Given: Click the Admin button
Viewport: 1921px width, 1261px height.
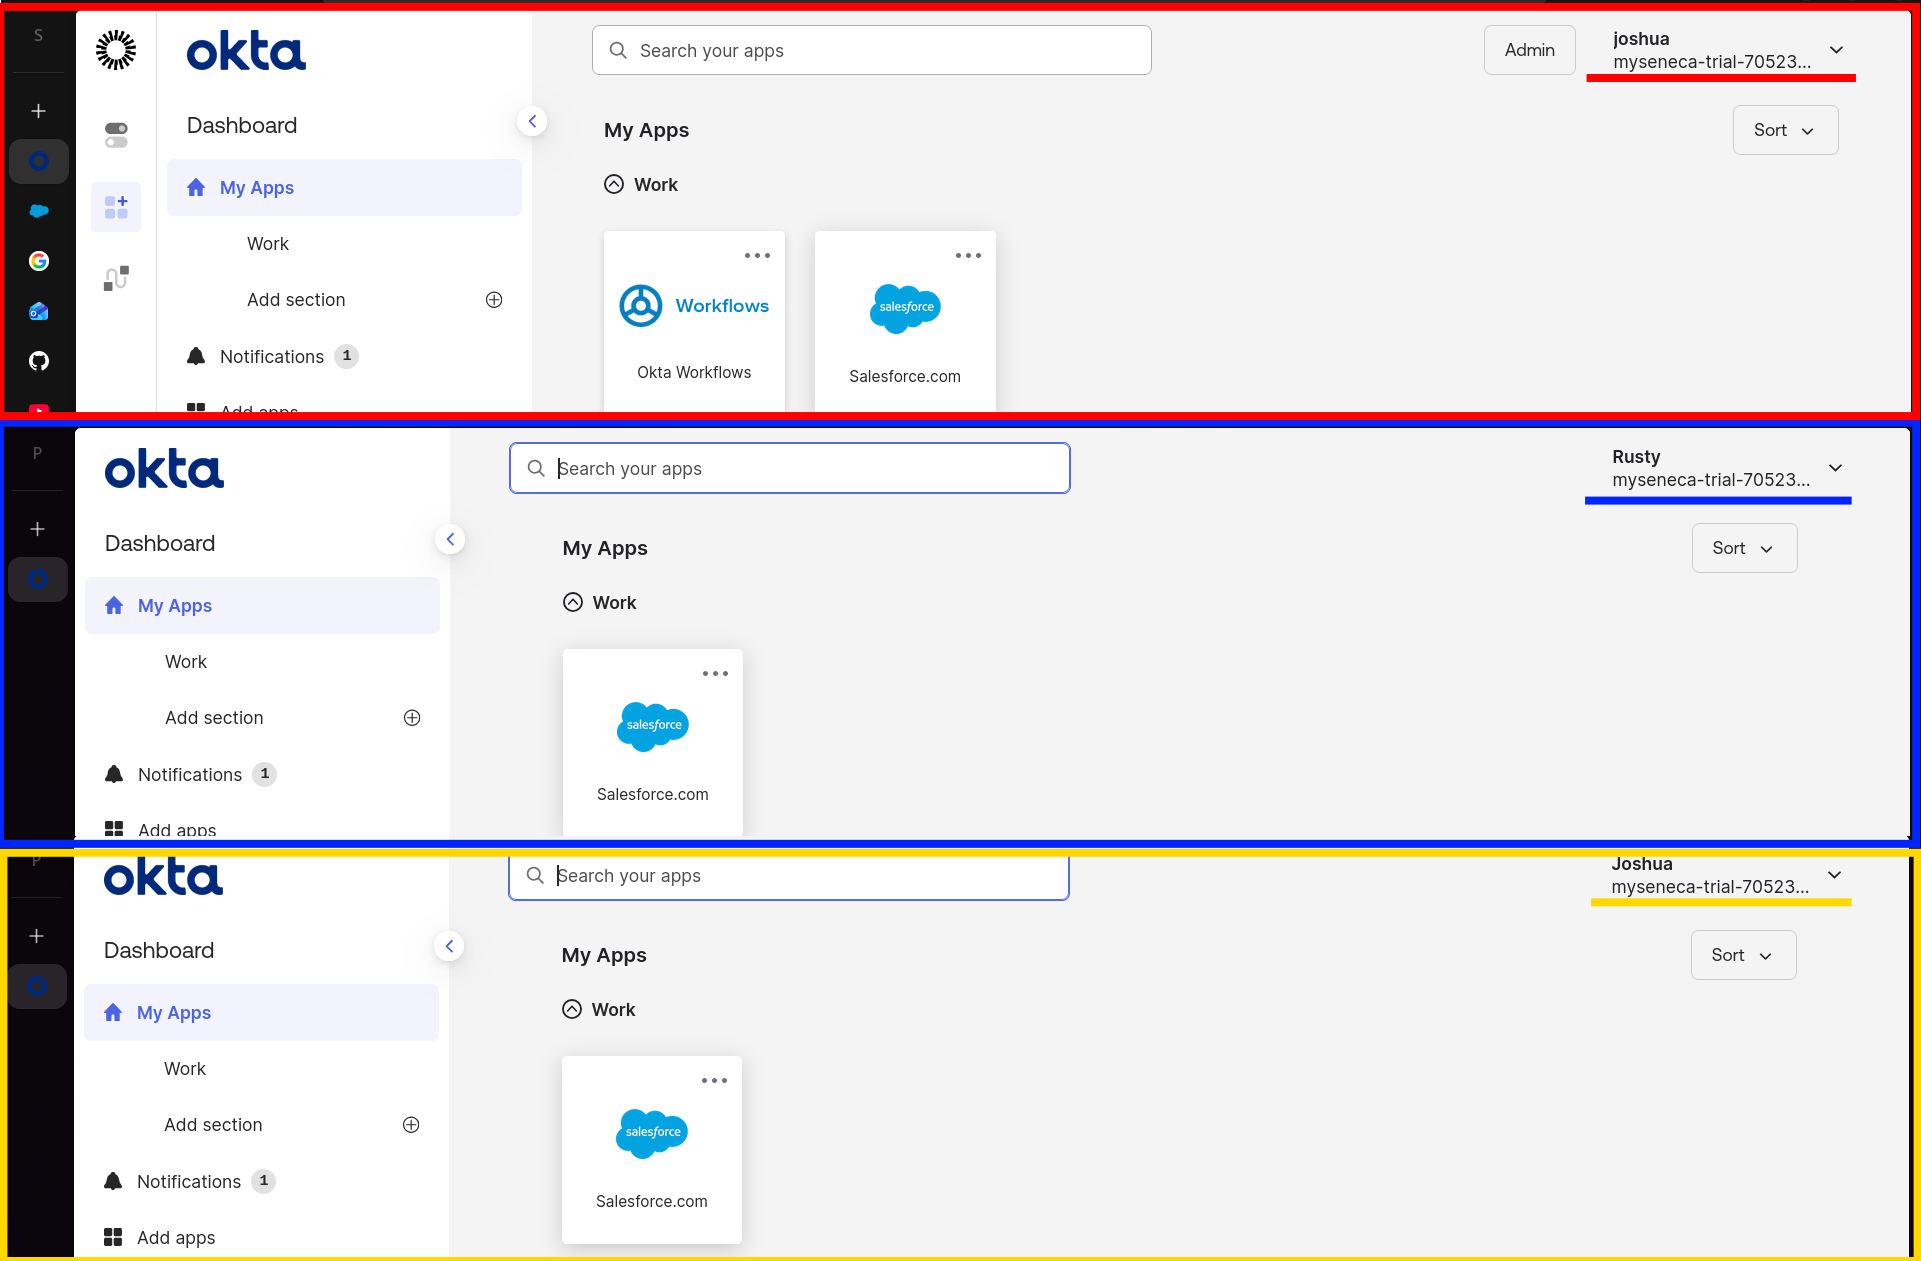Looking at the screenshot, I should pos(1529,49).
